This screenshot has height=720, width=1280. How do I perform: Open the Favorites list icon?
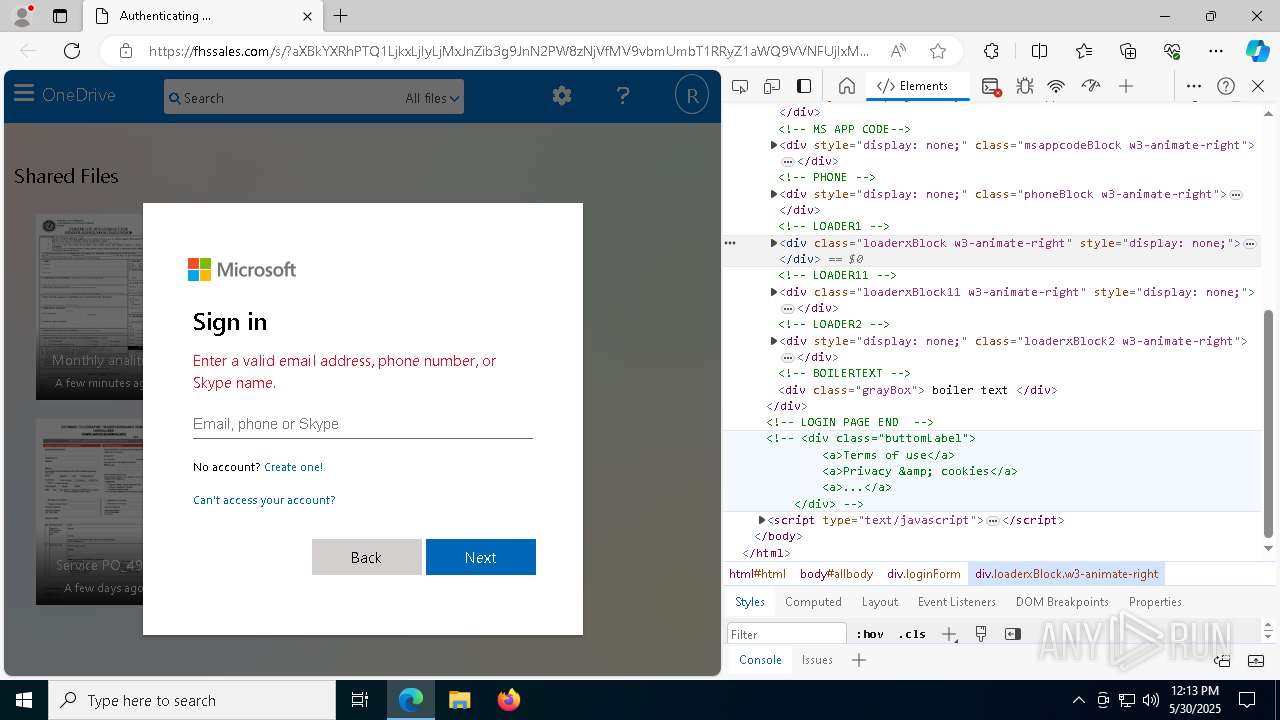pos(1084,51)
